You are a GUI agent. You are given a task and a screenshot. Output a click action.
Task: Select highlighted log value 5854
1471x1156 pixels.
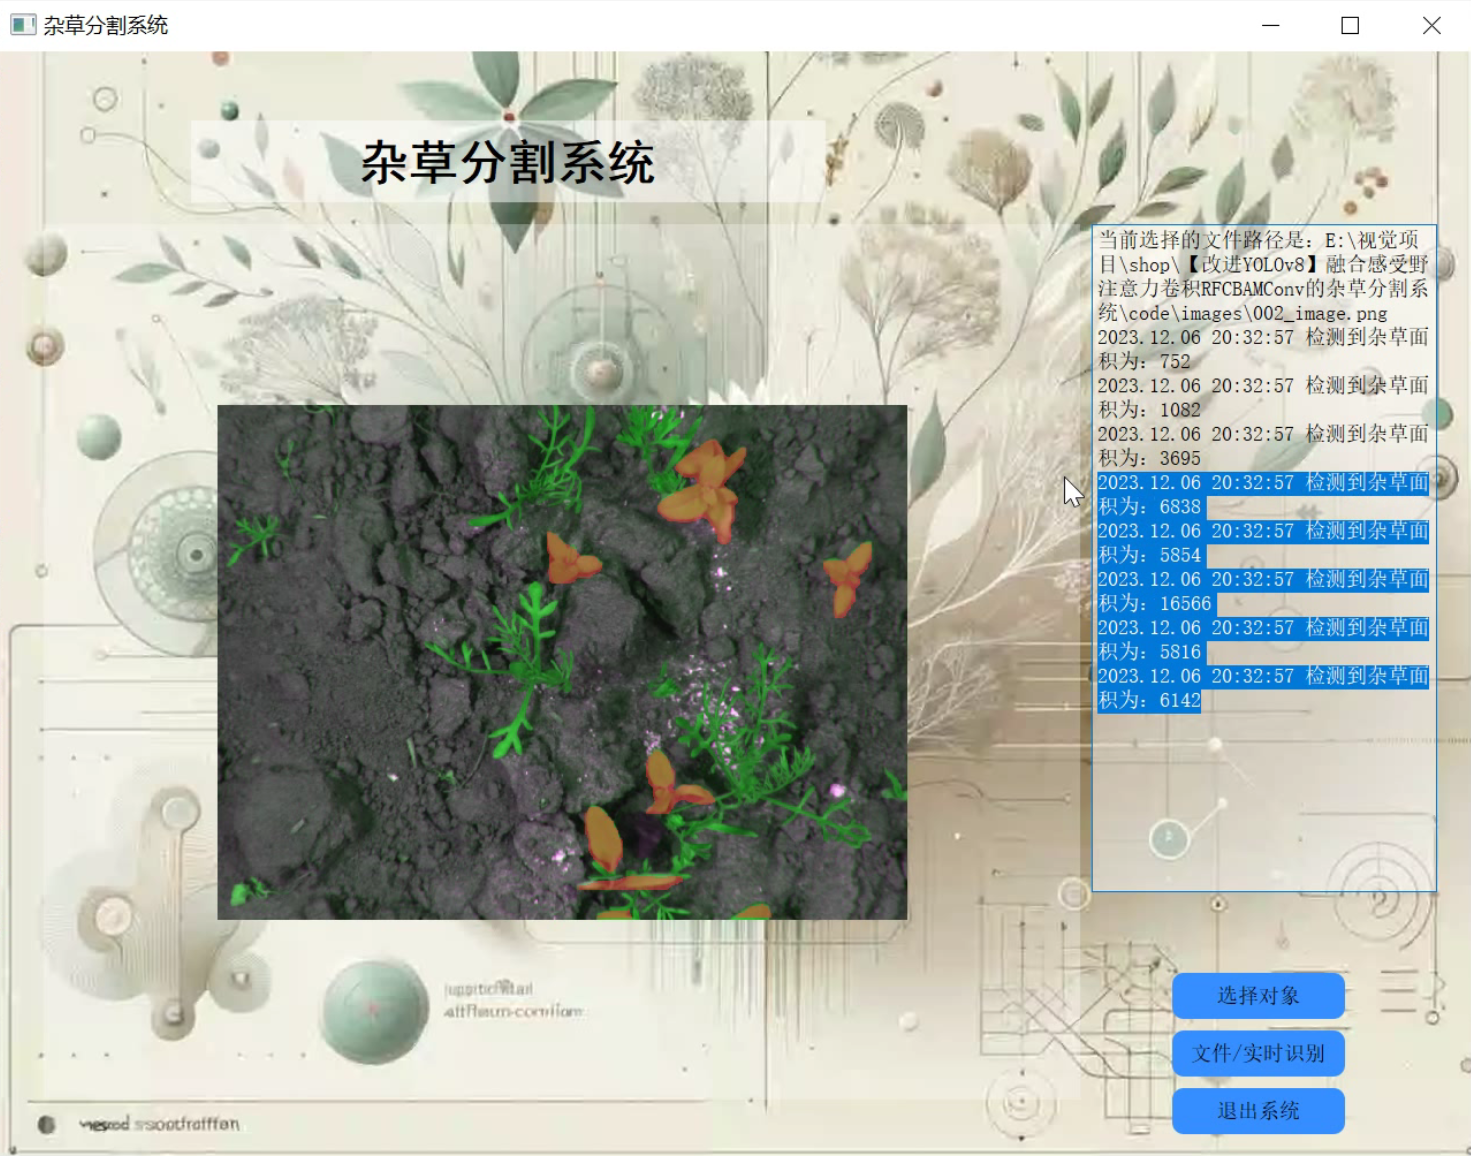tap(1180, 555)
